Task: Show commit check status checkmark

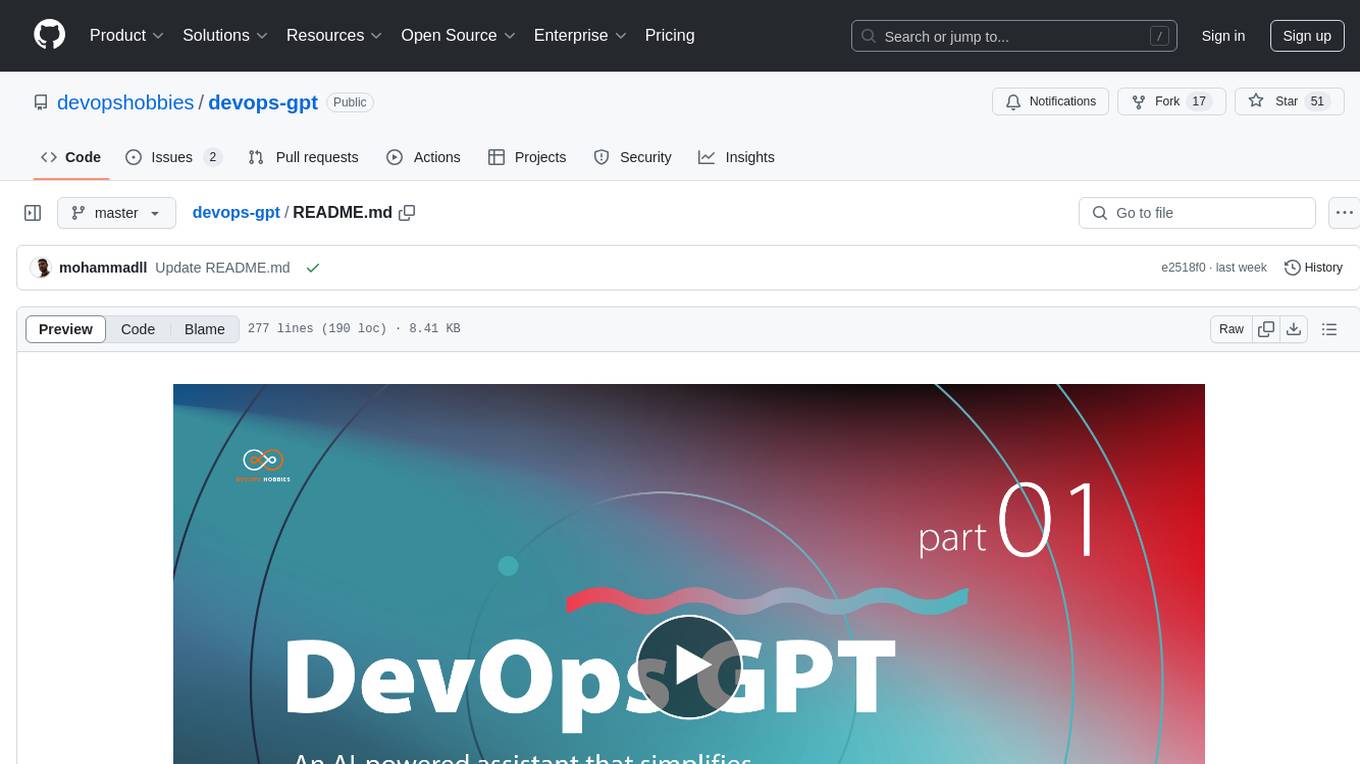Action: coord(313,268)
